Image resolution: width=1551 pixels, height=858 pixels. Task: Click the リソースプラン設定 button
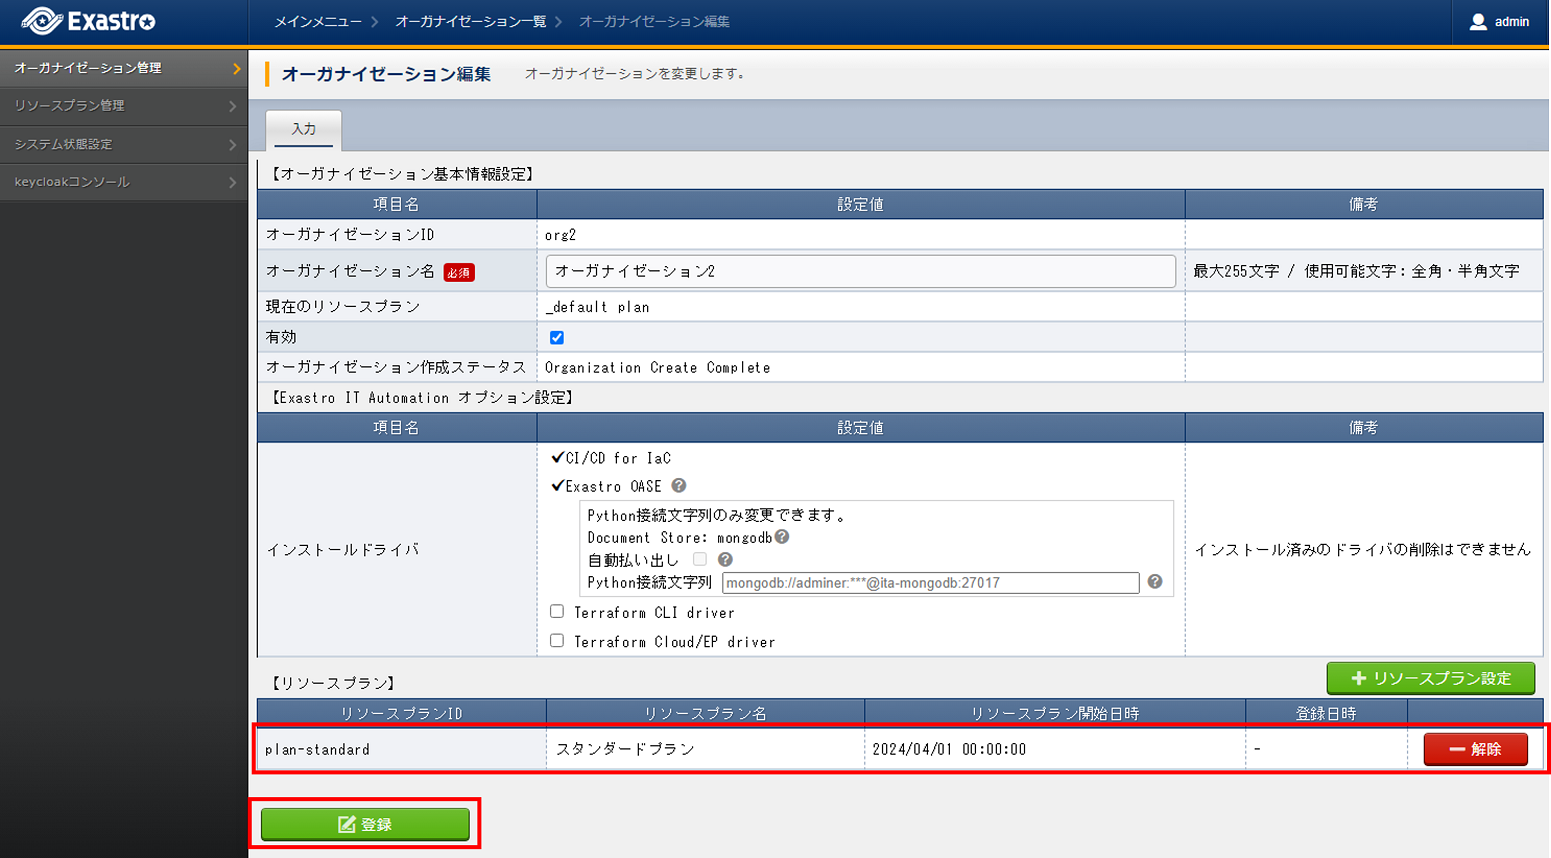[1431, 678]
